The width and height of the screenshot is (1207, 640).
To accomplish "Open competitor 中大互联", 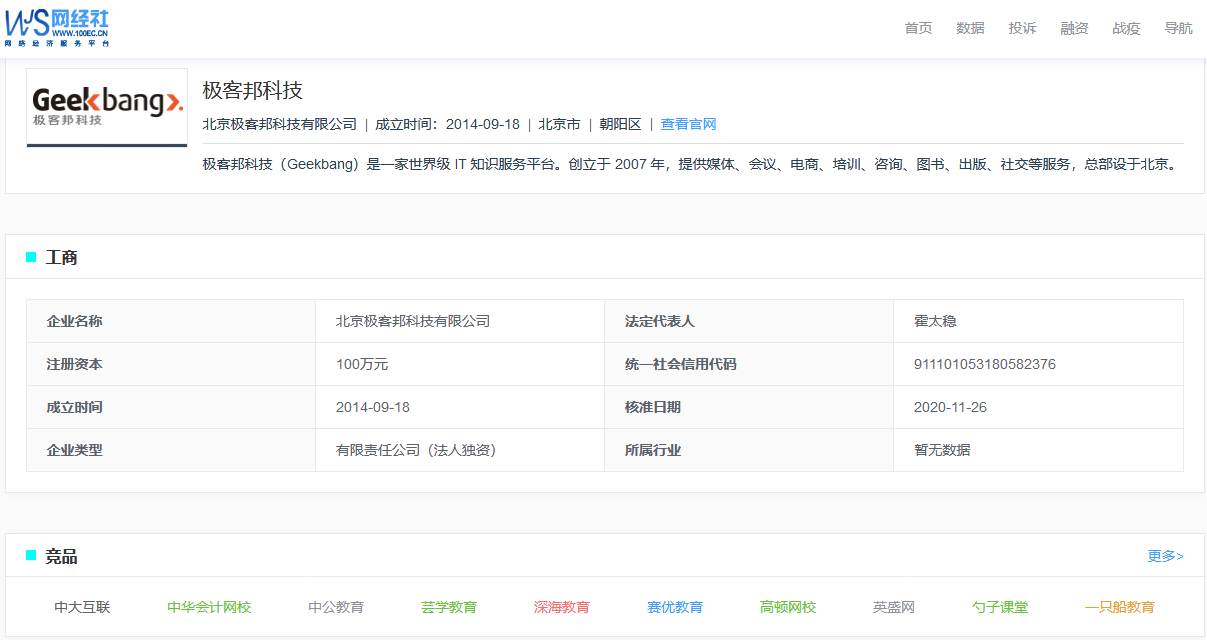I will click(82, 607).
